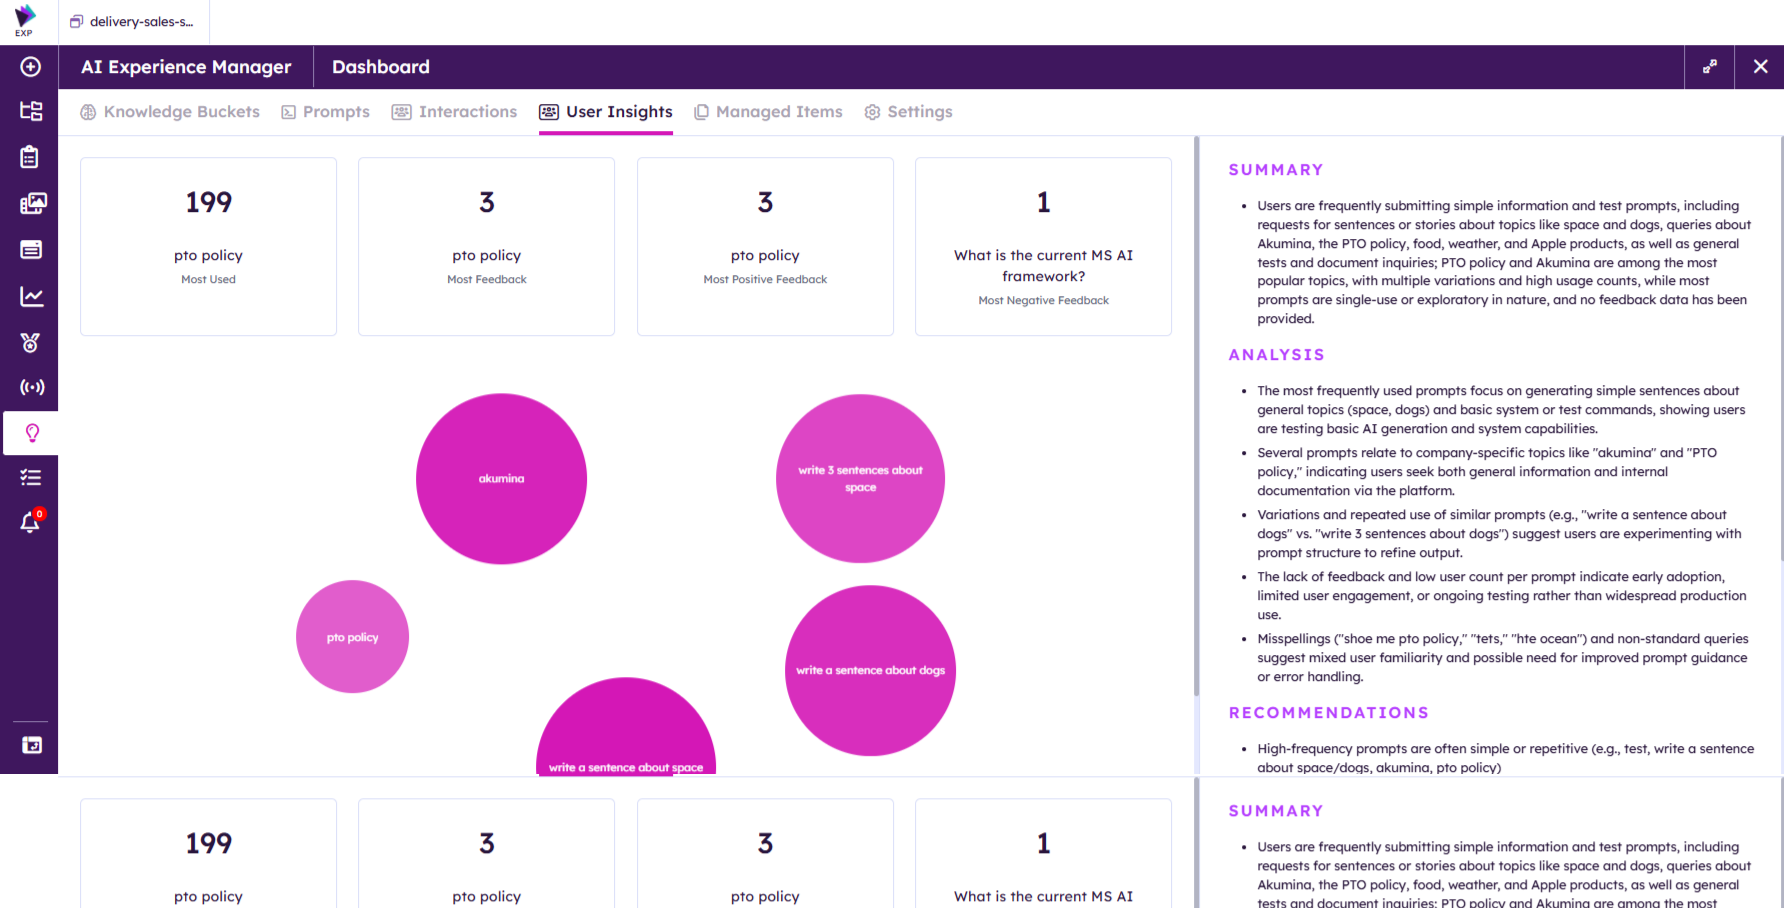Open the Managed Items tab
This screenshot has width=1784, height=908.
[768, 112]
